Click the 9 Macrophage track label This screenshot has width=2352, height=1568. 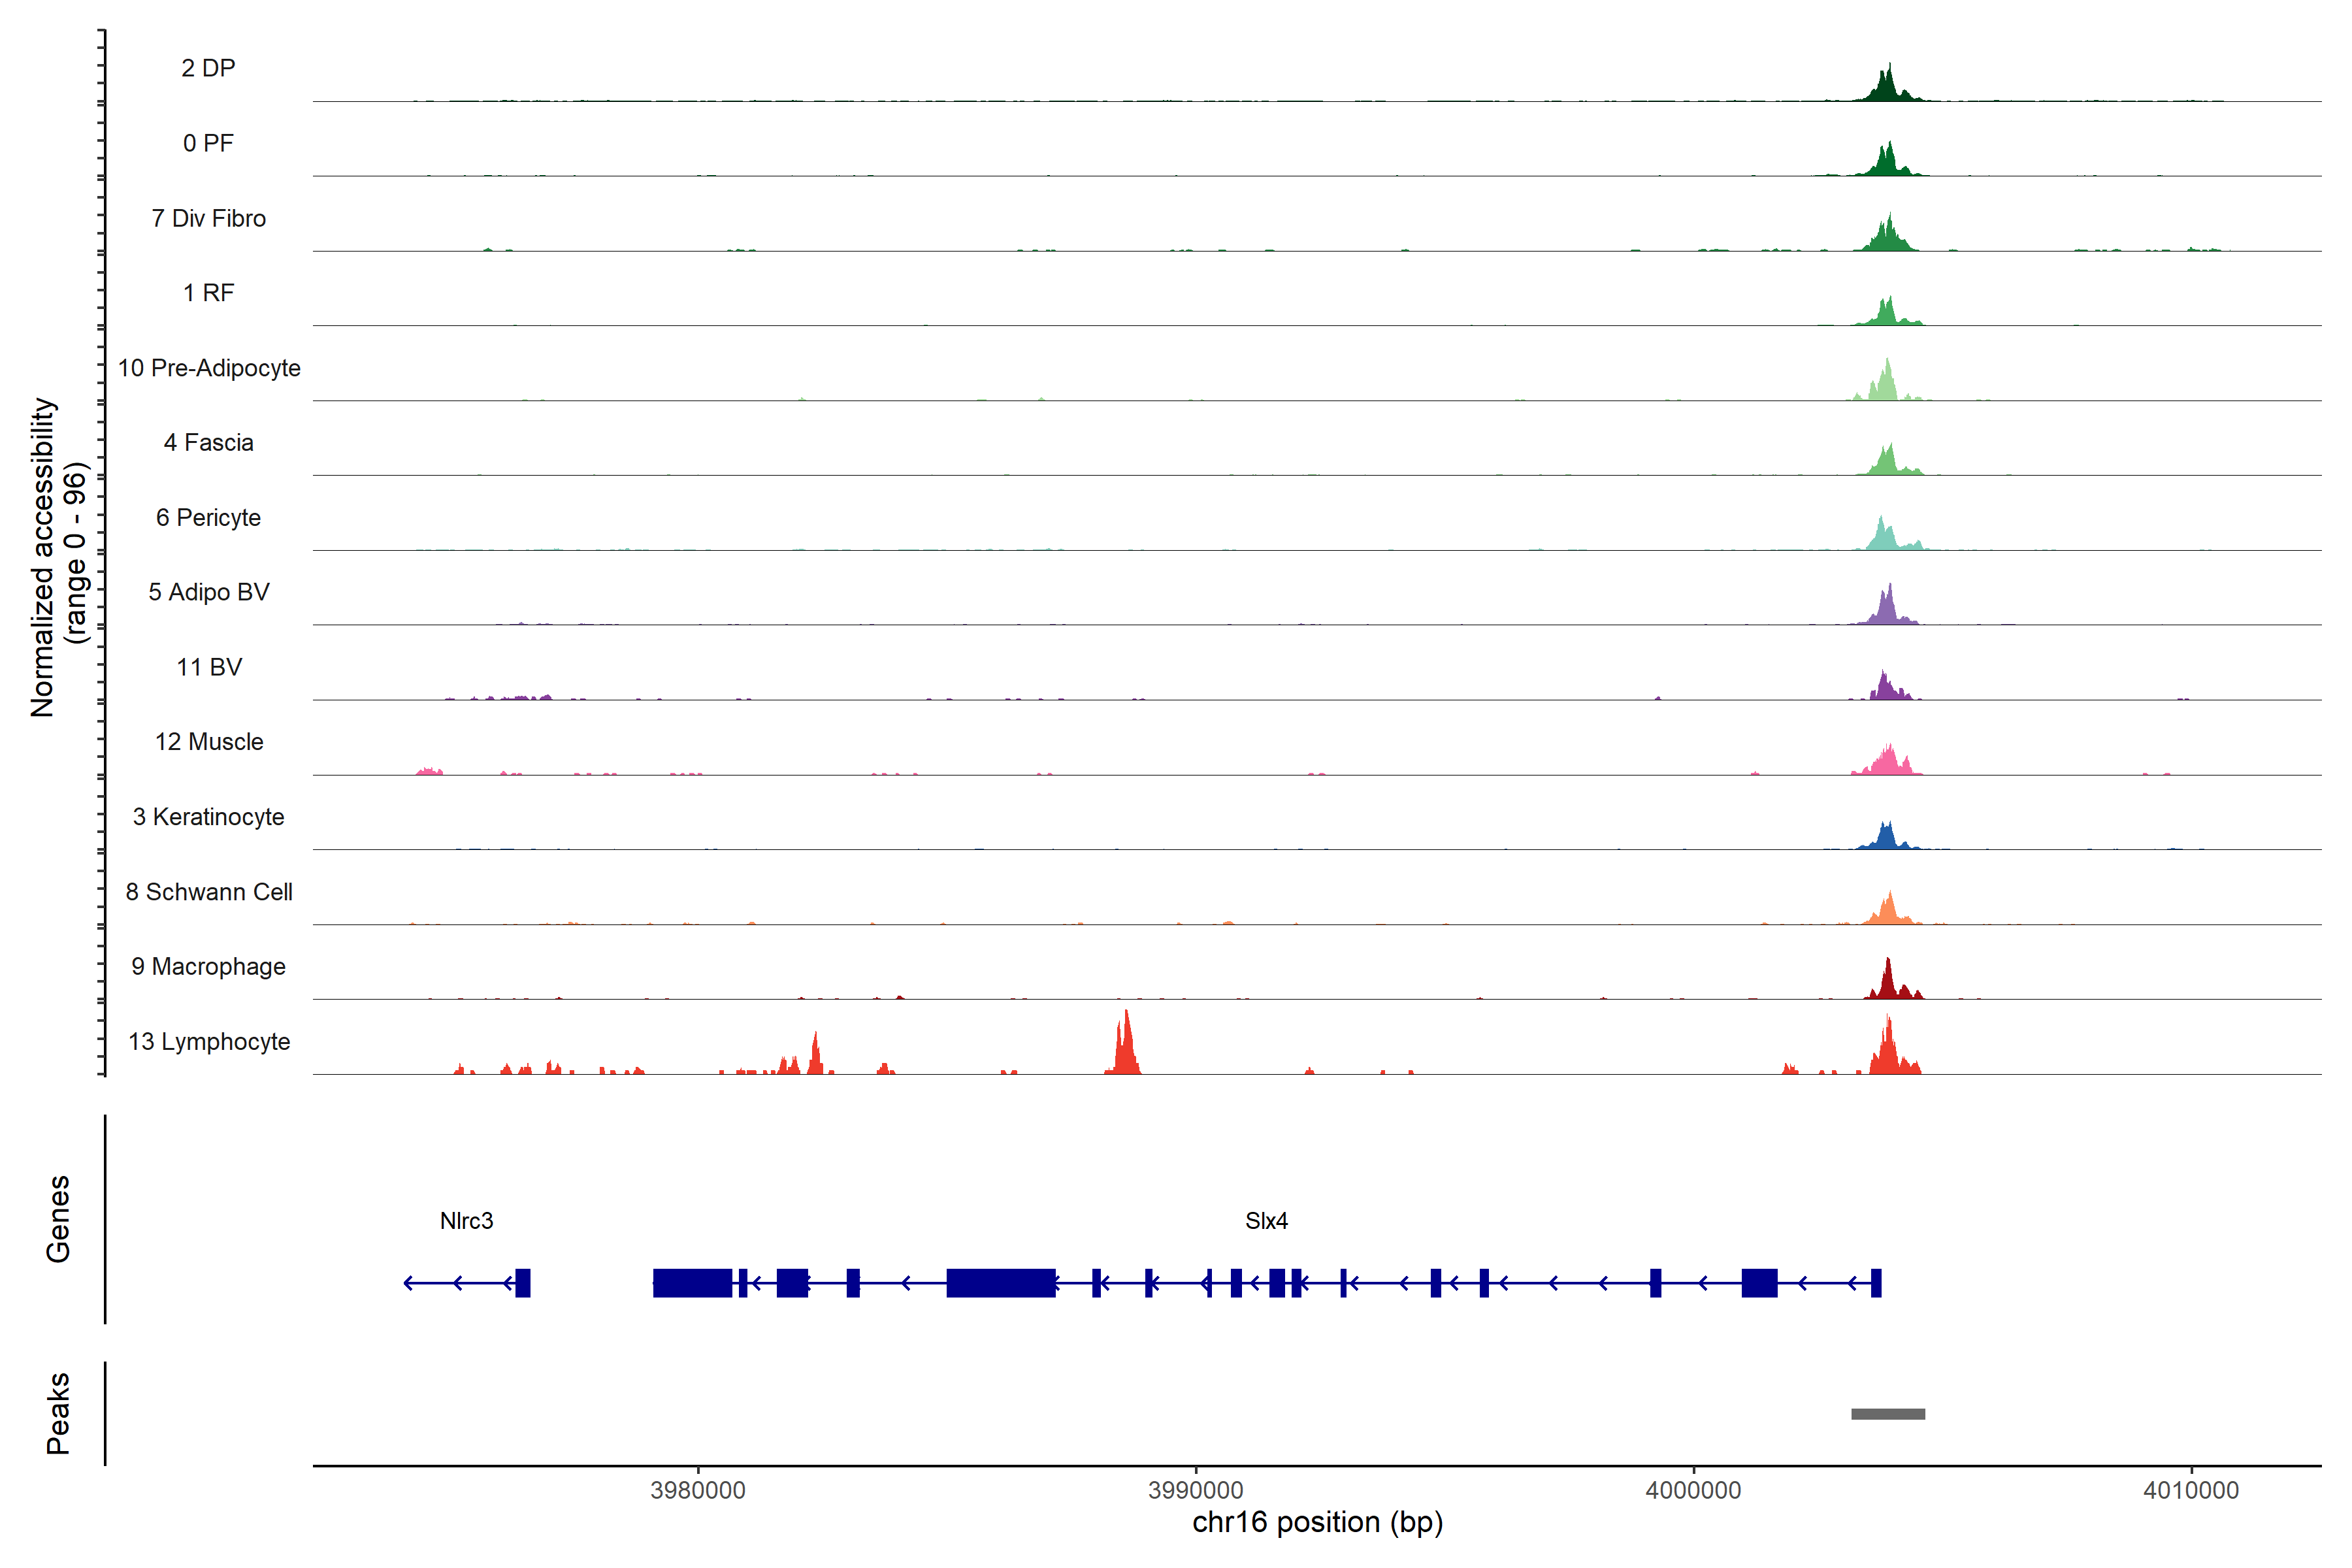pos(208,967)
